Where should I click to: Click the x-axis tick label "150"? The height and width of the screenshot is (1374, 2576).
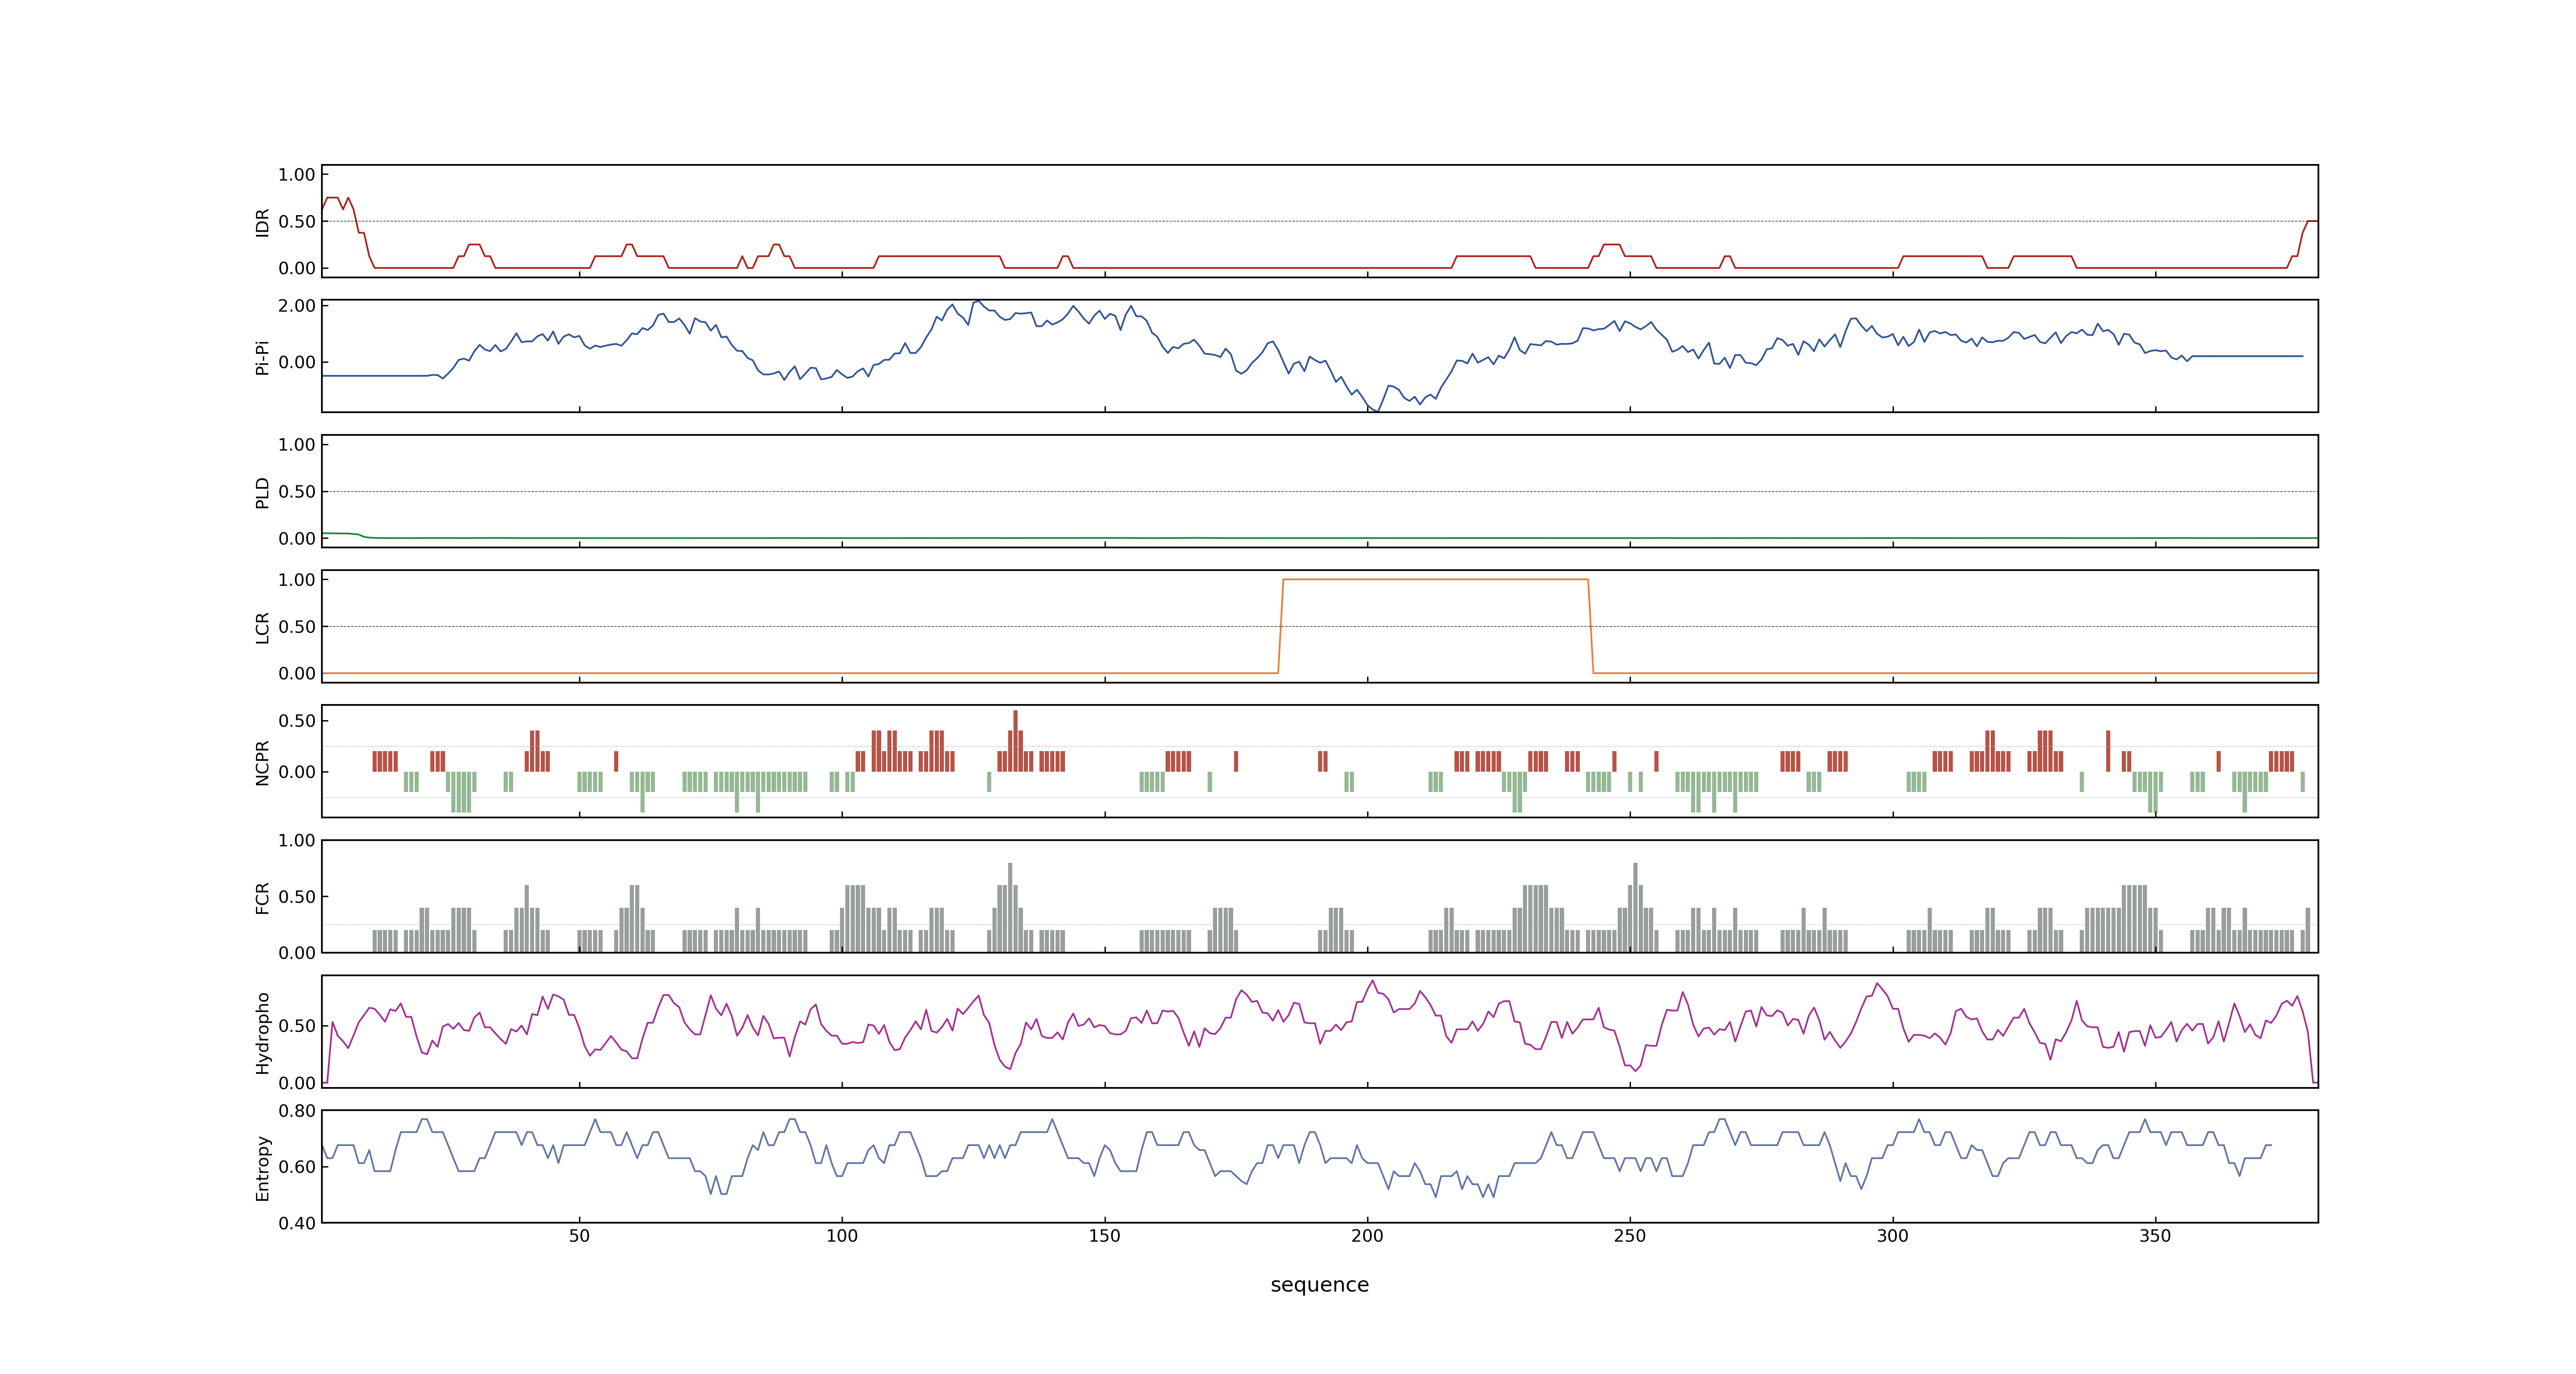(1104, 1236)
